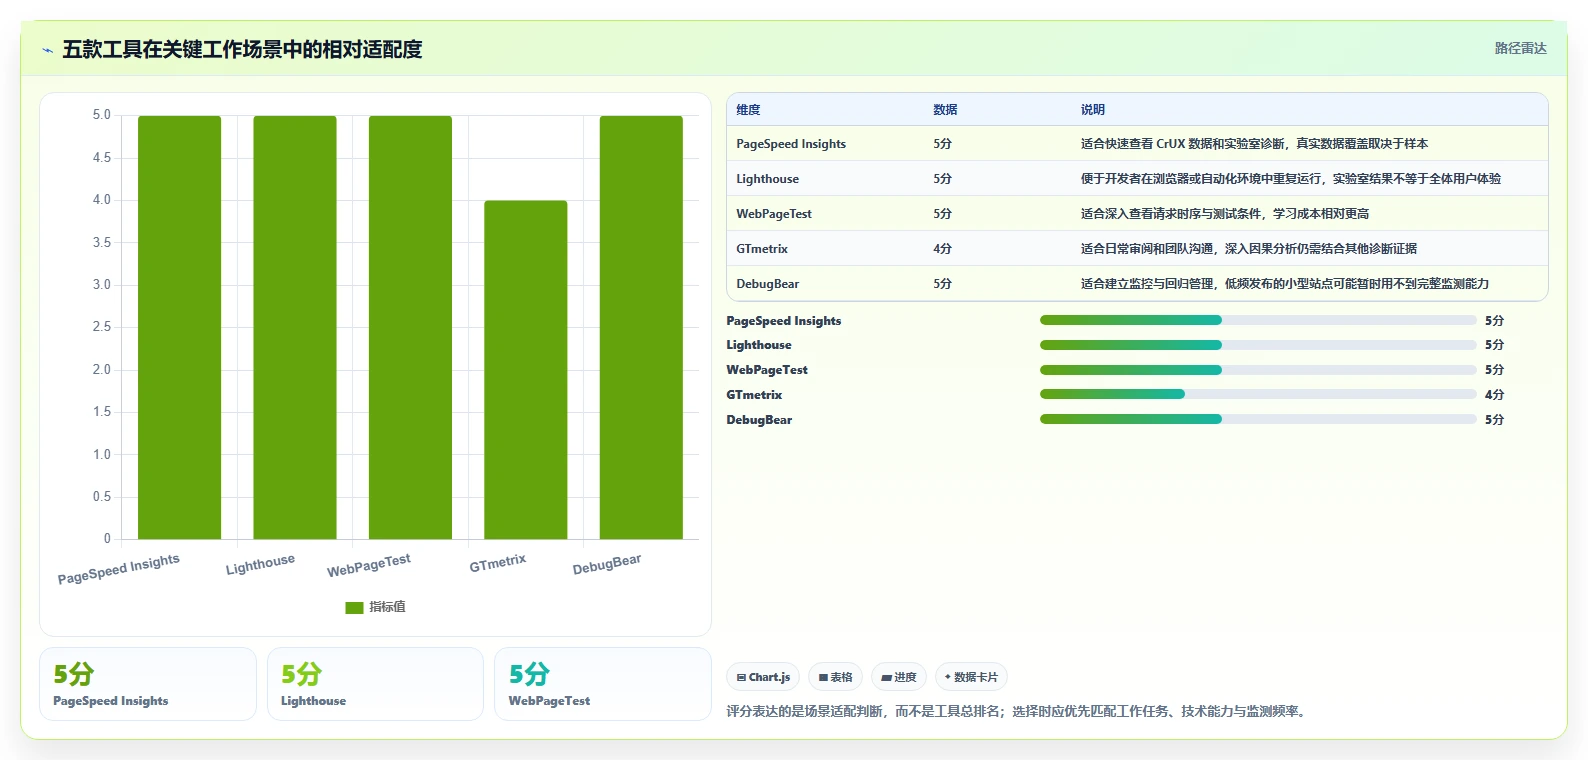Click the 5分 score in the DebugBear table row
This screenshot has width=1588, height=760.
(x=942, y=284)
